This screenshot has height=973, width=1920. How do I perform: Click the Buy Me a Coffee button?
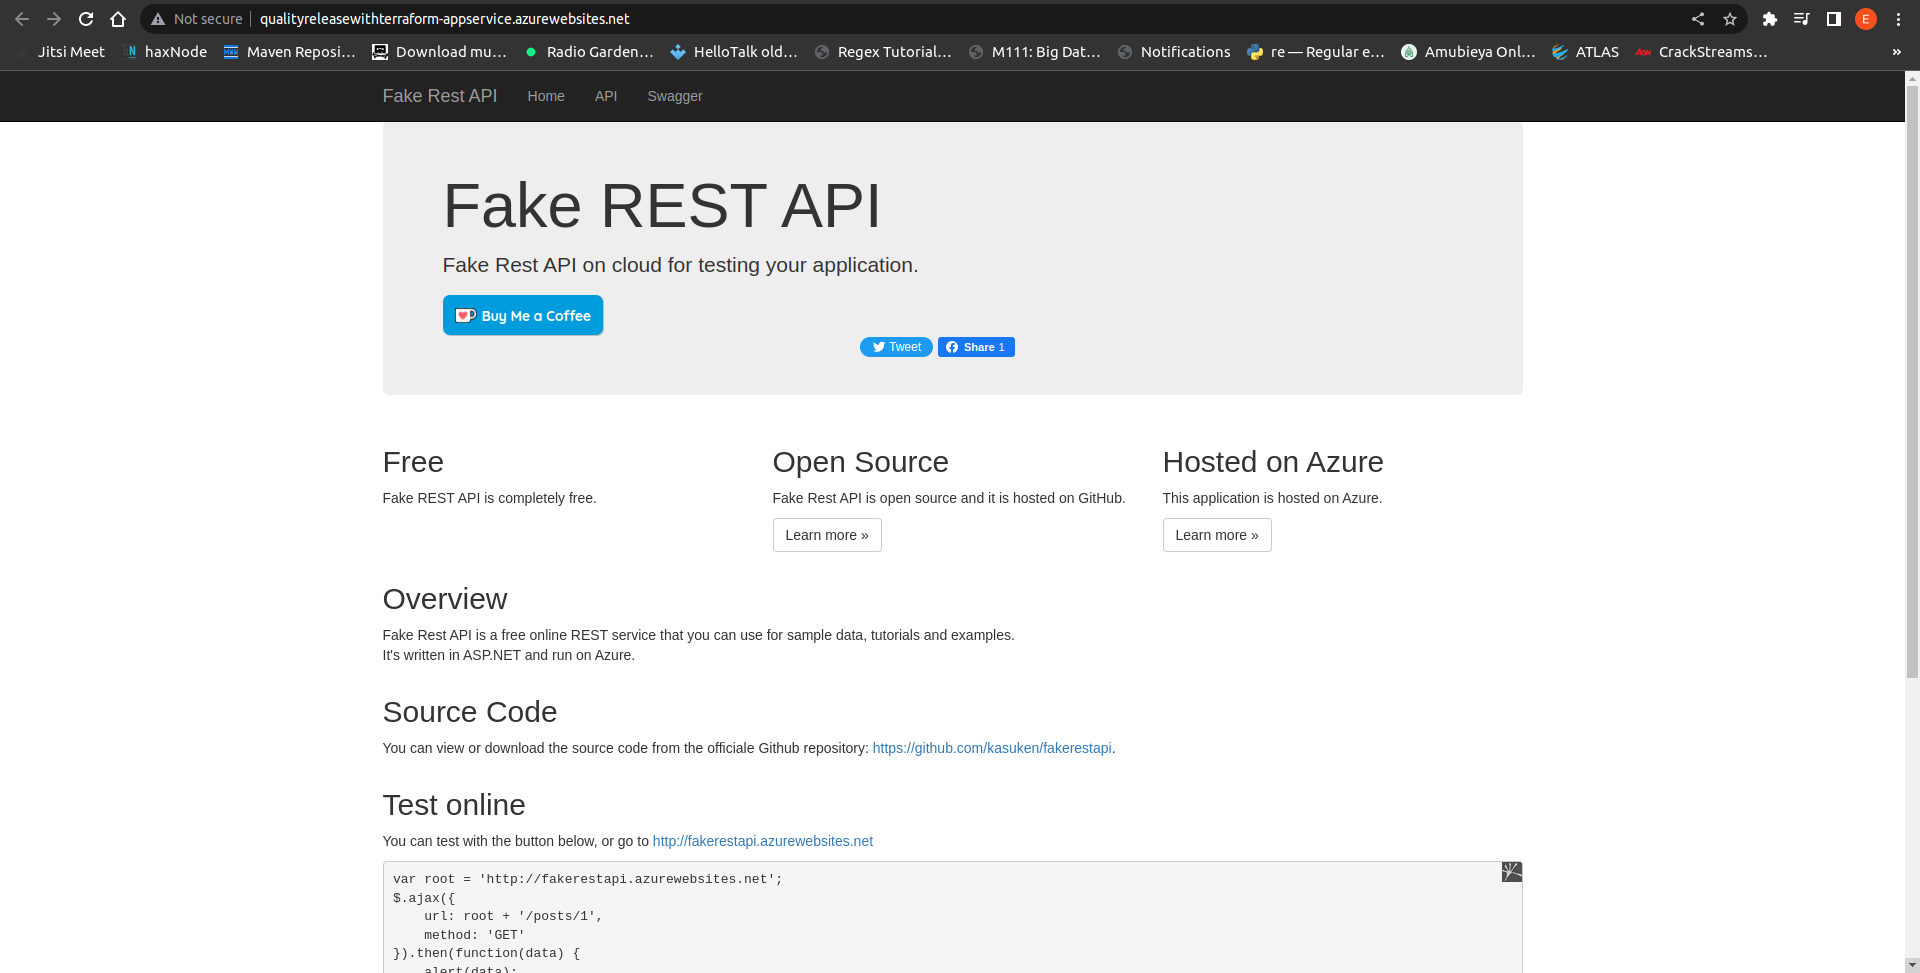coord(523,315)
